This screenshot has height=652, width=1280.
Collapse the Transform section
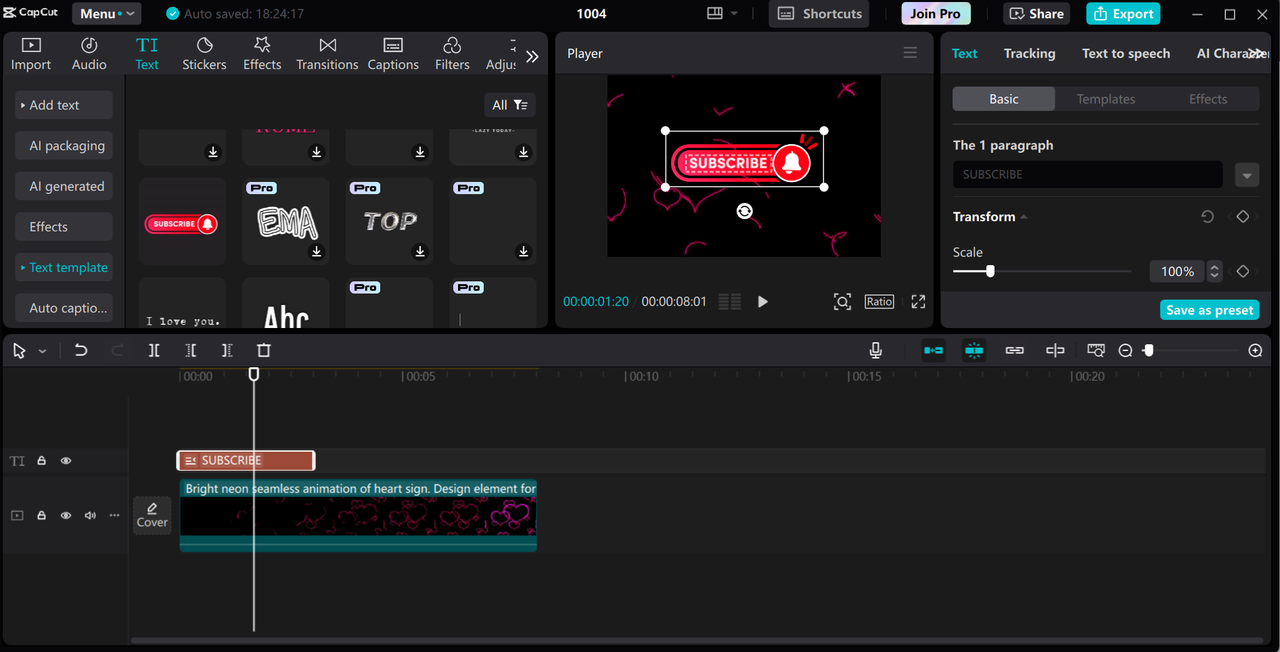point(1023,217)
